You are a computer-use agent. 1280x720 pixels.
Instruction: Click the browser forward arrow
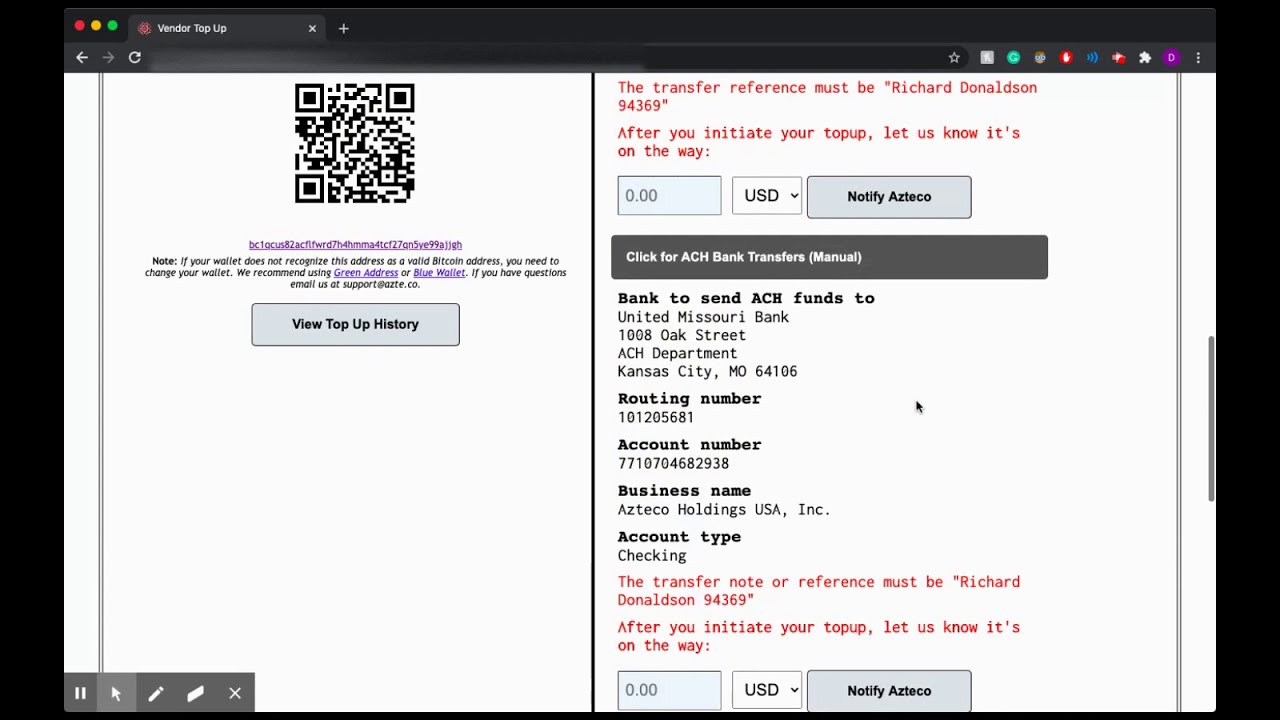108,58
